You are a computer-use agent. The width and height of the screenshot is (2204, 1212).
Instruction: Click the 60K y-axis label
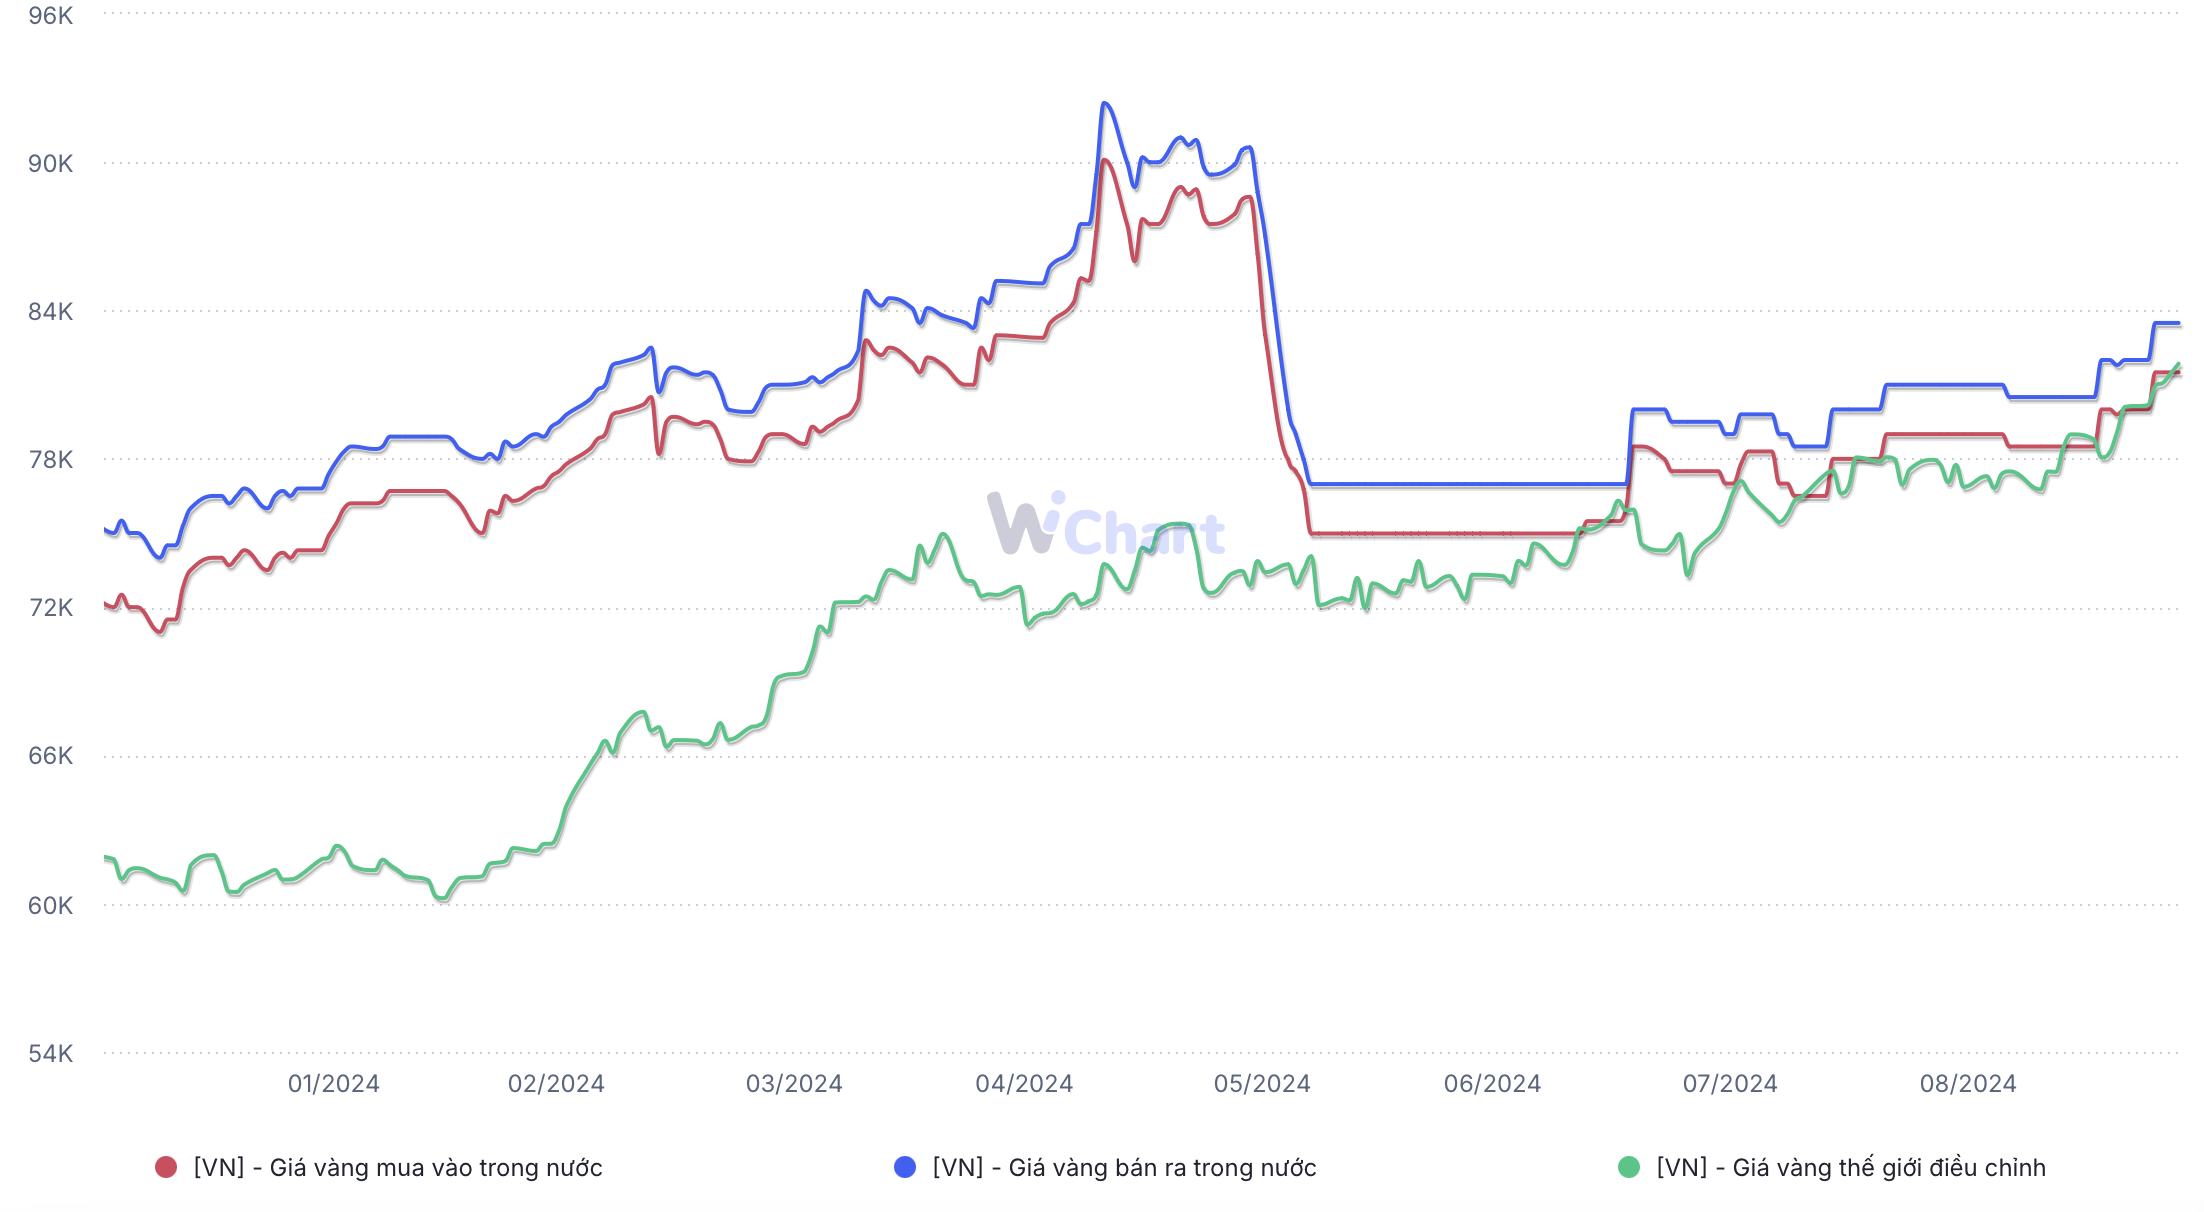point(50,906)
